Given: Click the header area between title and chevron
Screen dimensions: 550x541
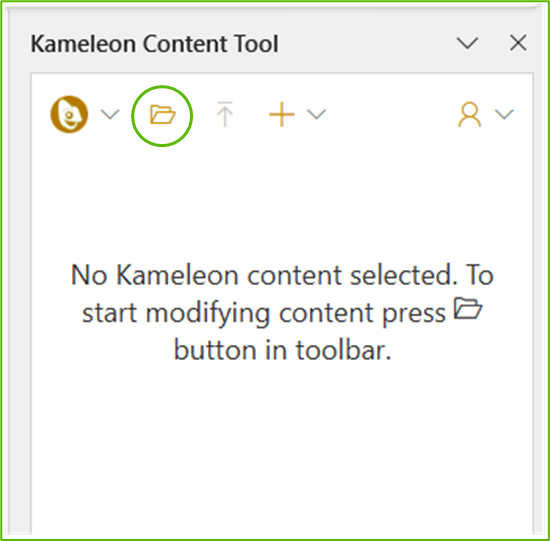Looking at the screenshot, I should tap(367, 44).
